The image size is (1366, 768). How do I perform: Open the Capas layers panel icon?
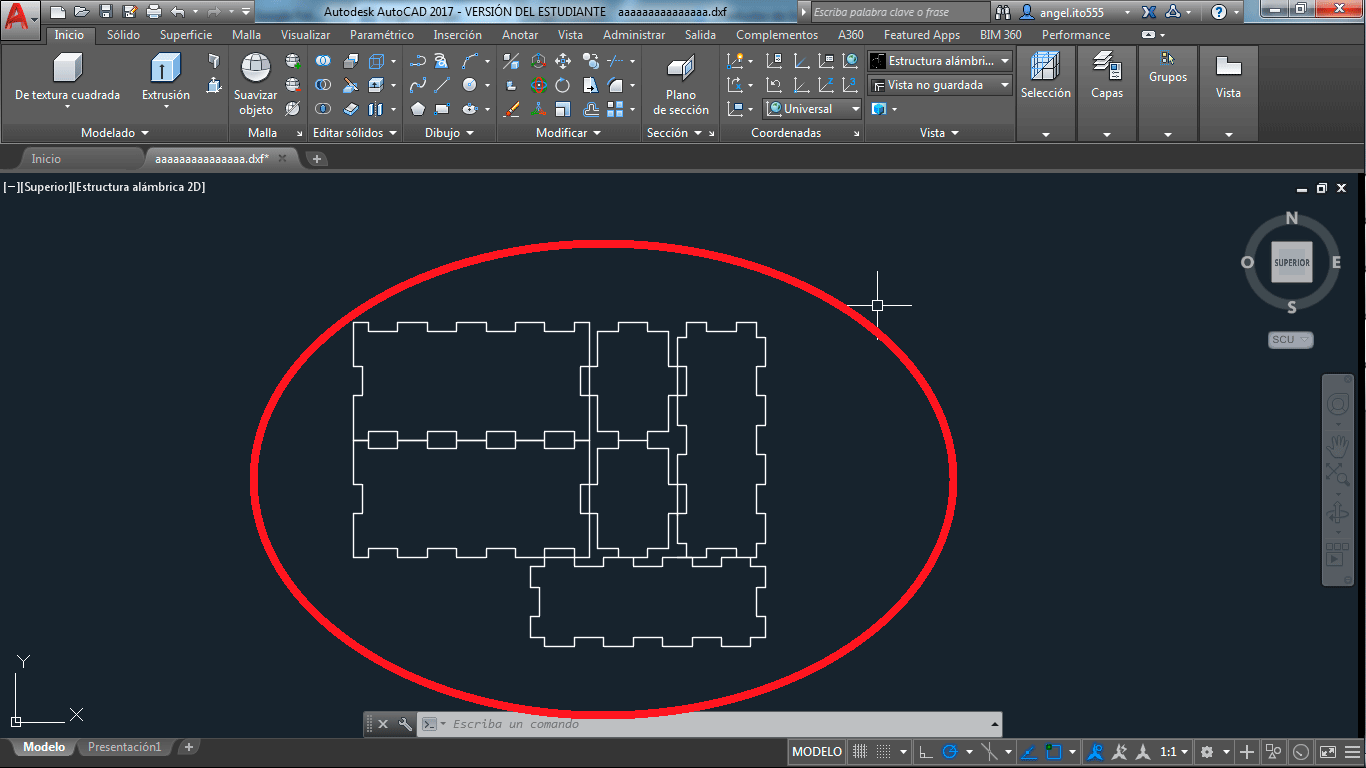click(1107, 66)
